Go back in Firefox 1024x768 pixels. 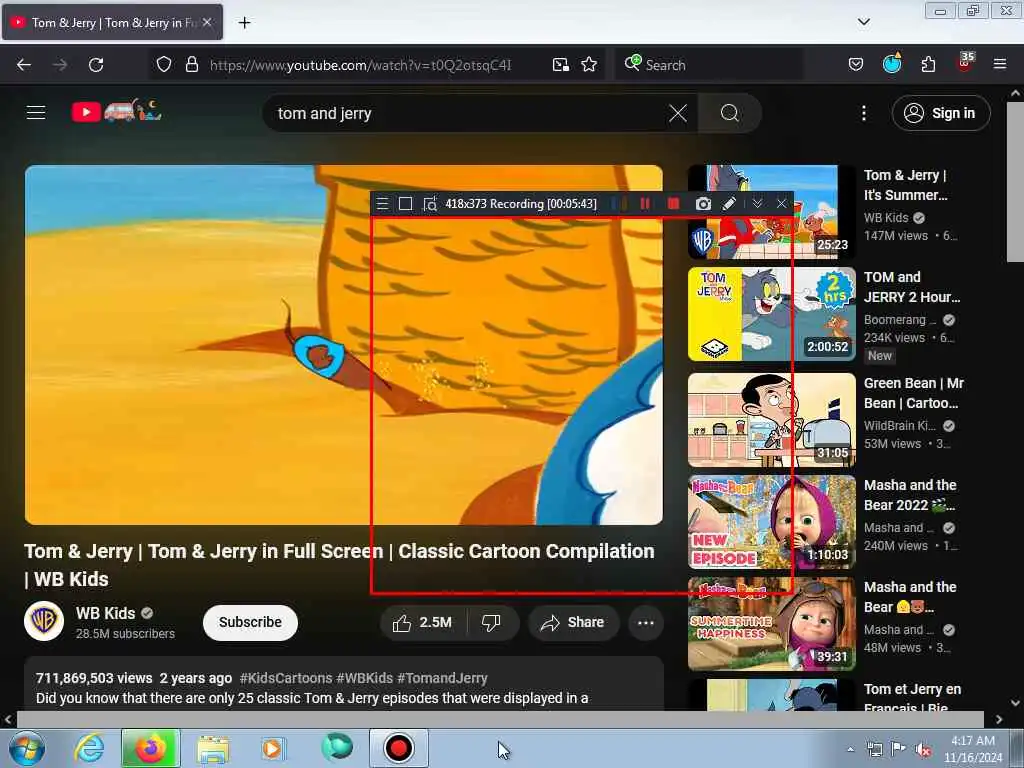coord(24,65)
